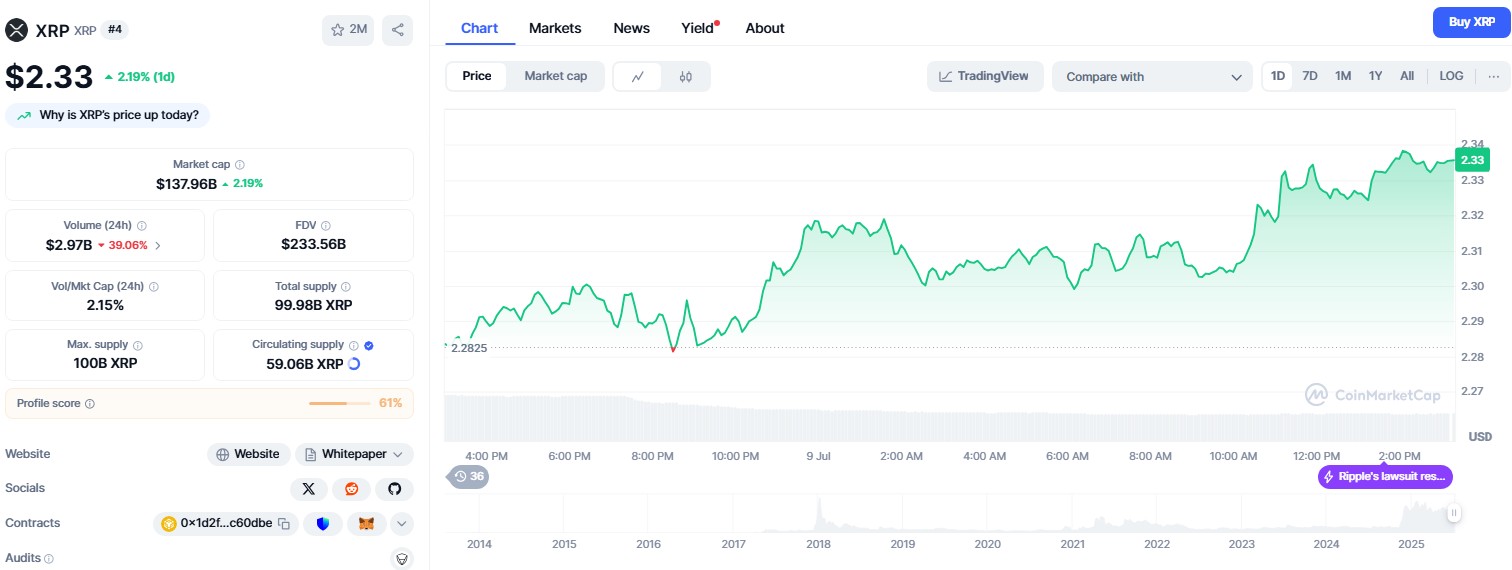Screen dimensions: 1512x570
Task: Click the Buy XRP button
Action: coord(1471,22)
